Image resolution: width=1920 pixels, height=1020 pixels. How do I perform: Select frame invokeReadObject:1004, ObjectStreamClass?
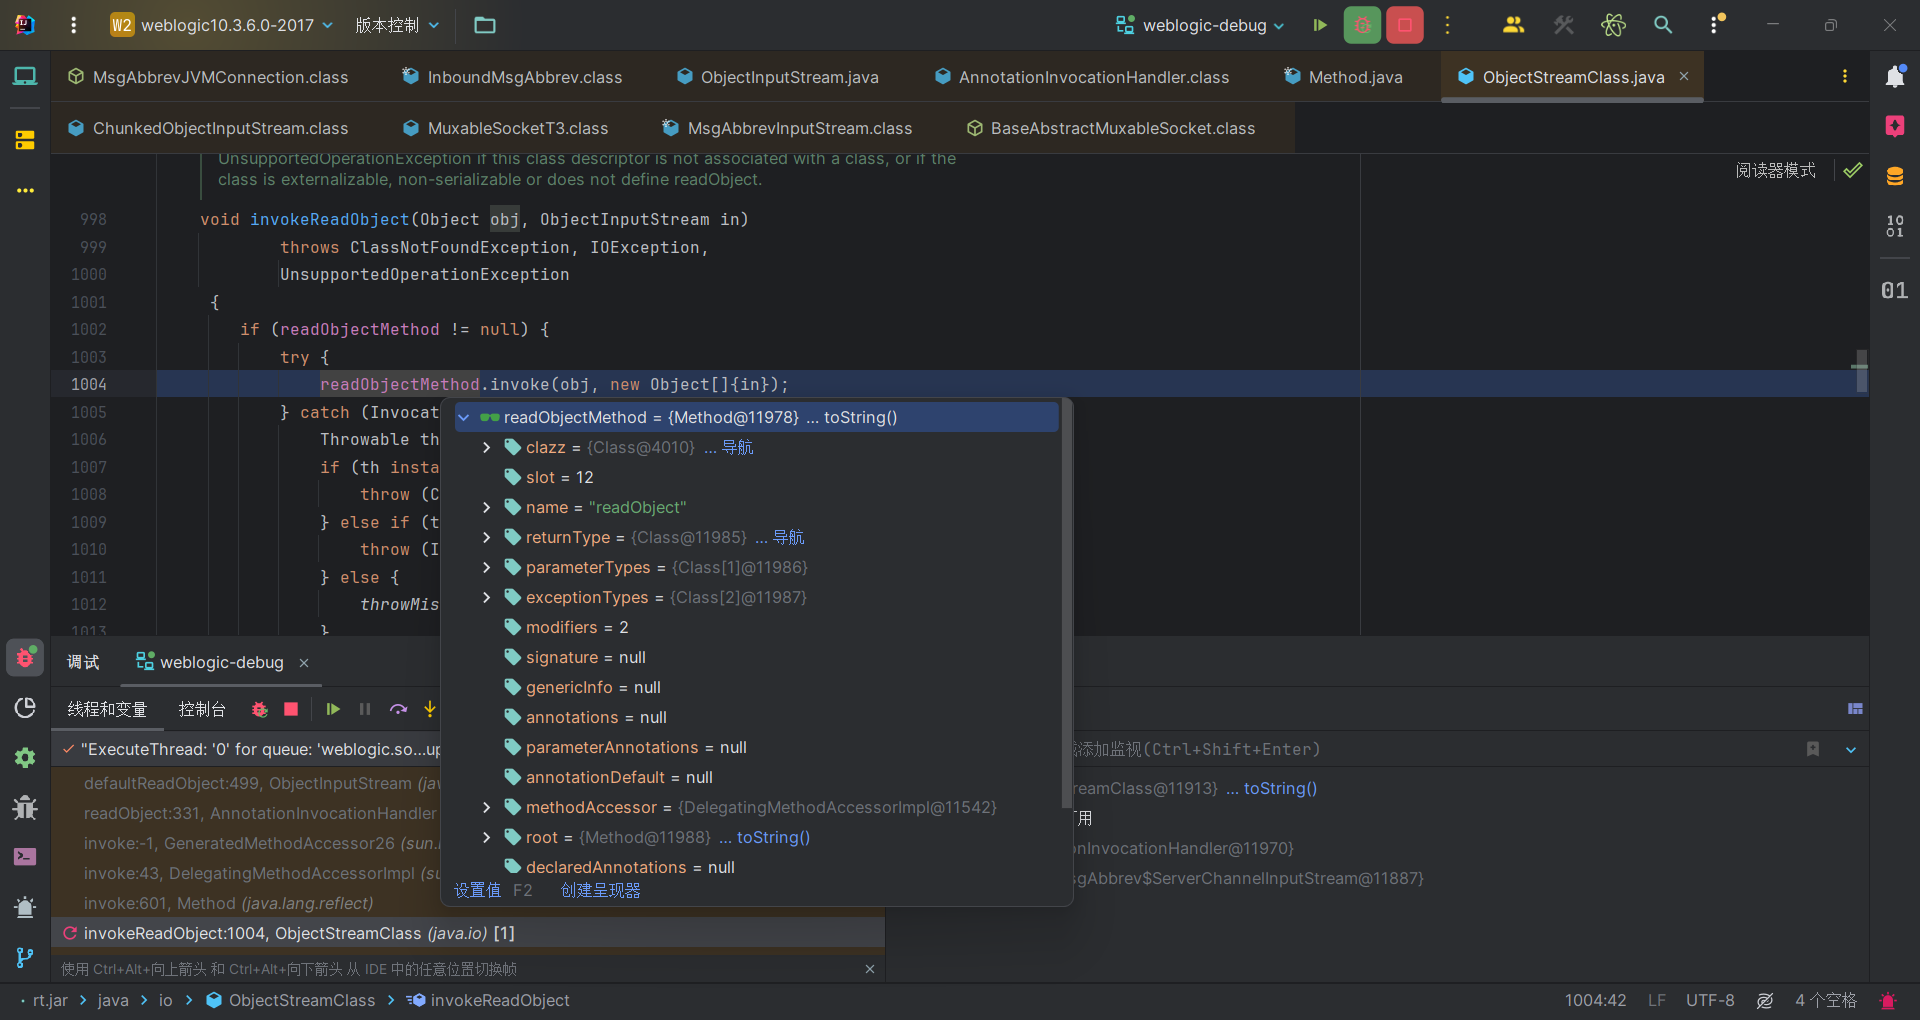click(x=468, y=933)
